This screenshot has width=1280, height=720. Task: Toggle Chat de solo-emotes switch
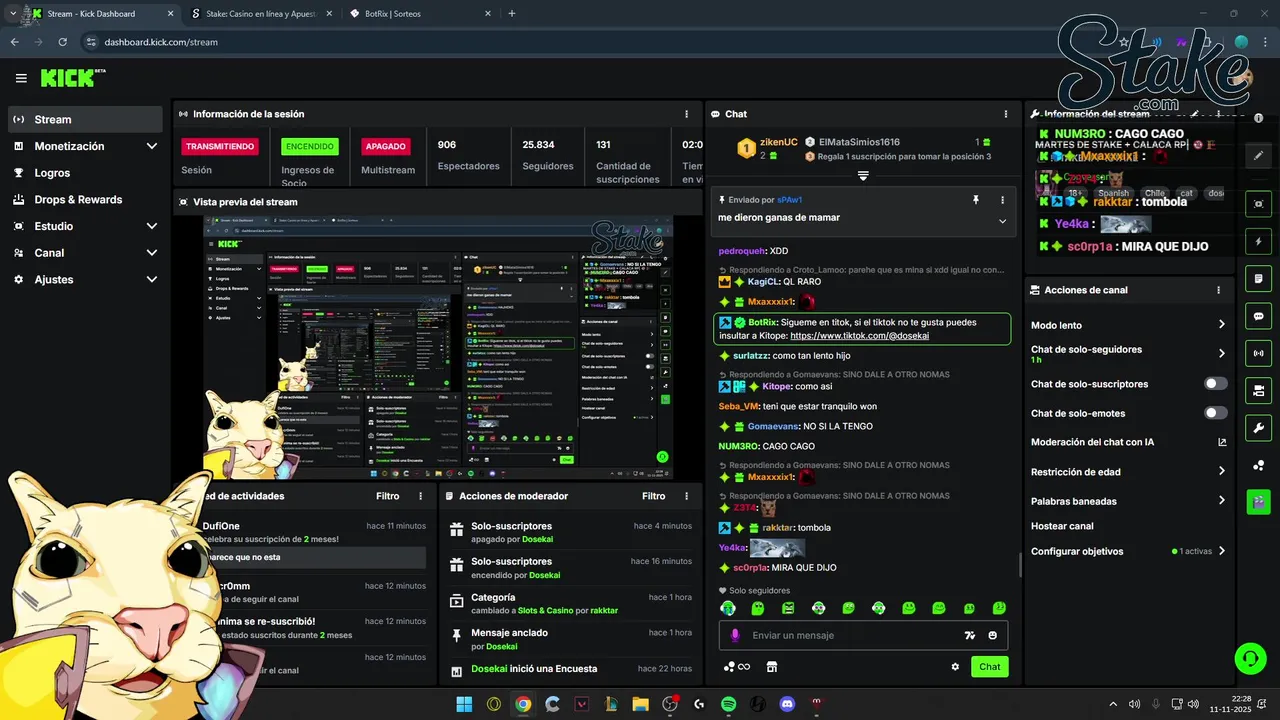[1216, 413]
